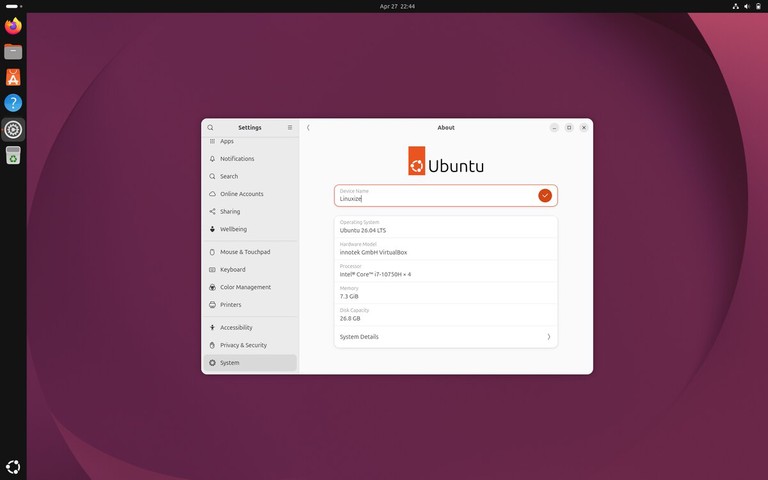Image resolution: width=768 pixels, height=480 pixels.
Task: Launch Firefox from the dock
Action: point(13,26)
